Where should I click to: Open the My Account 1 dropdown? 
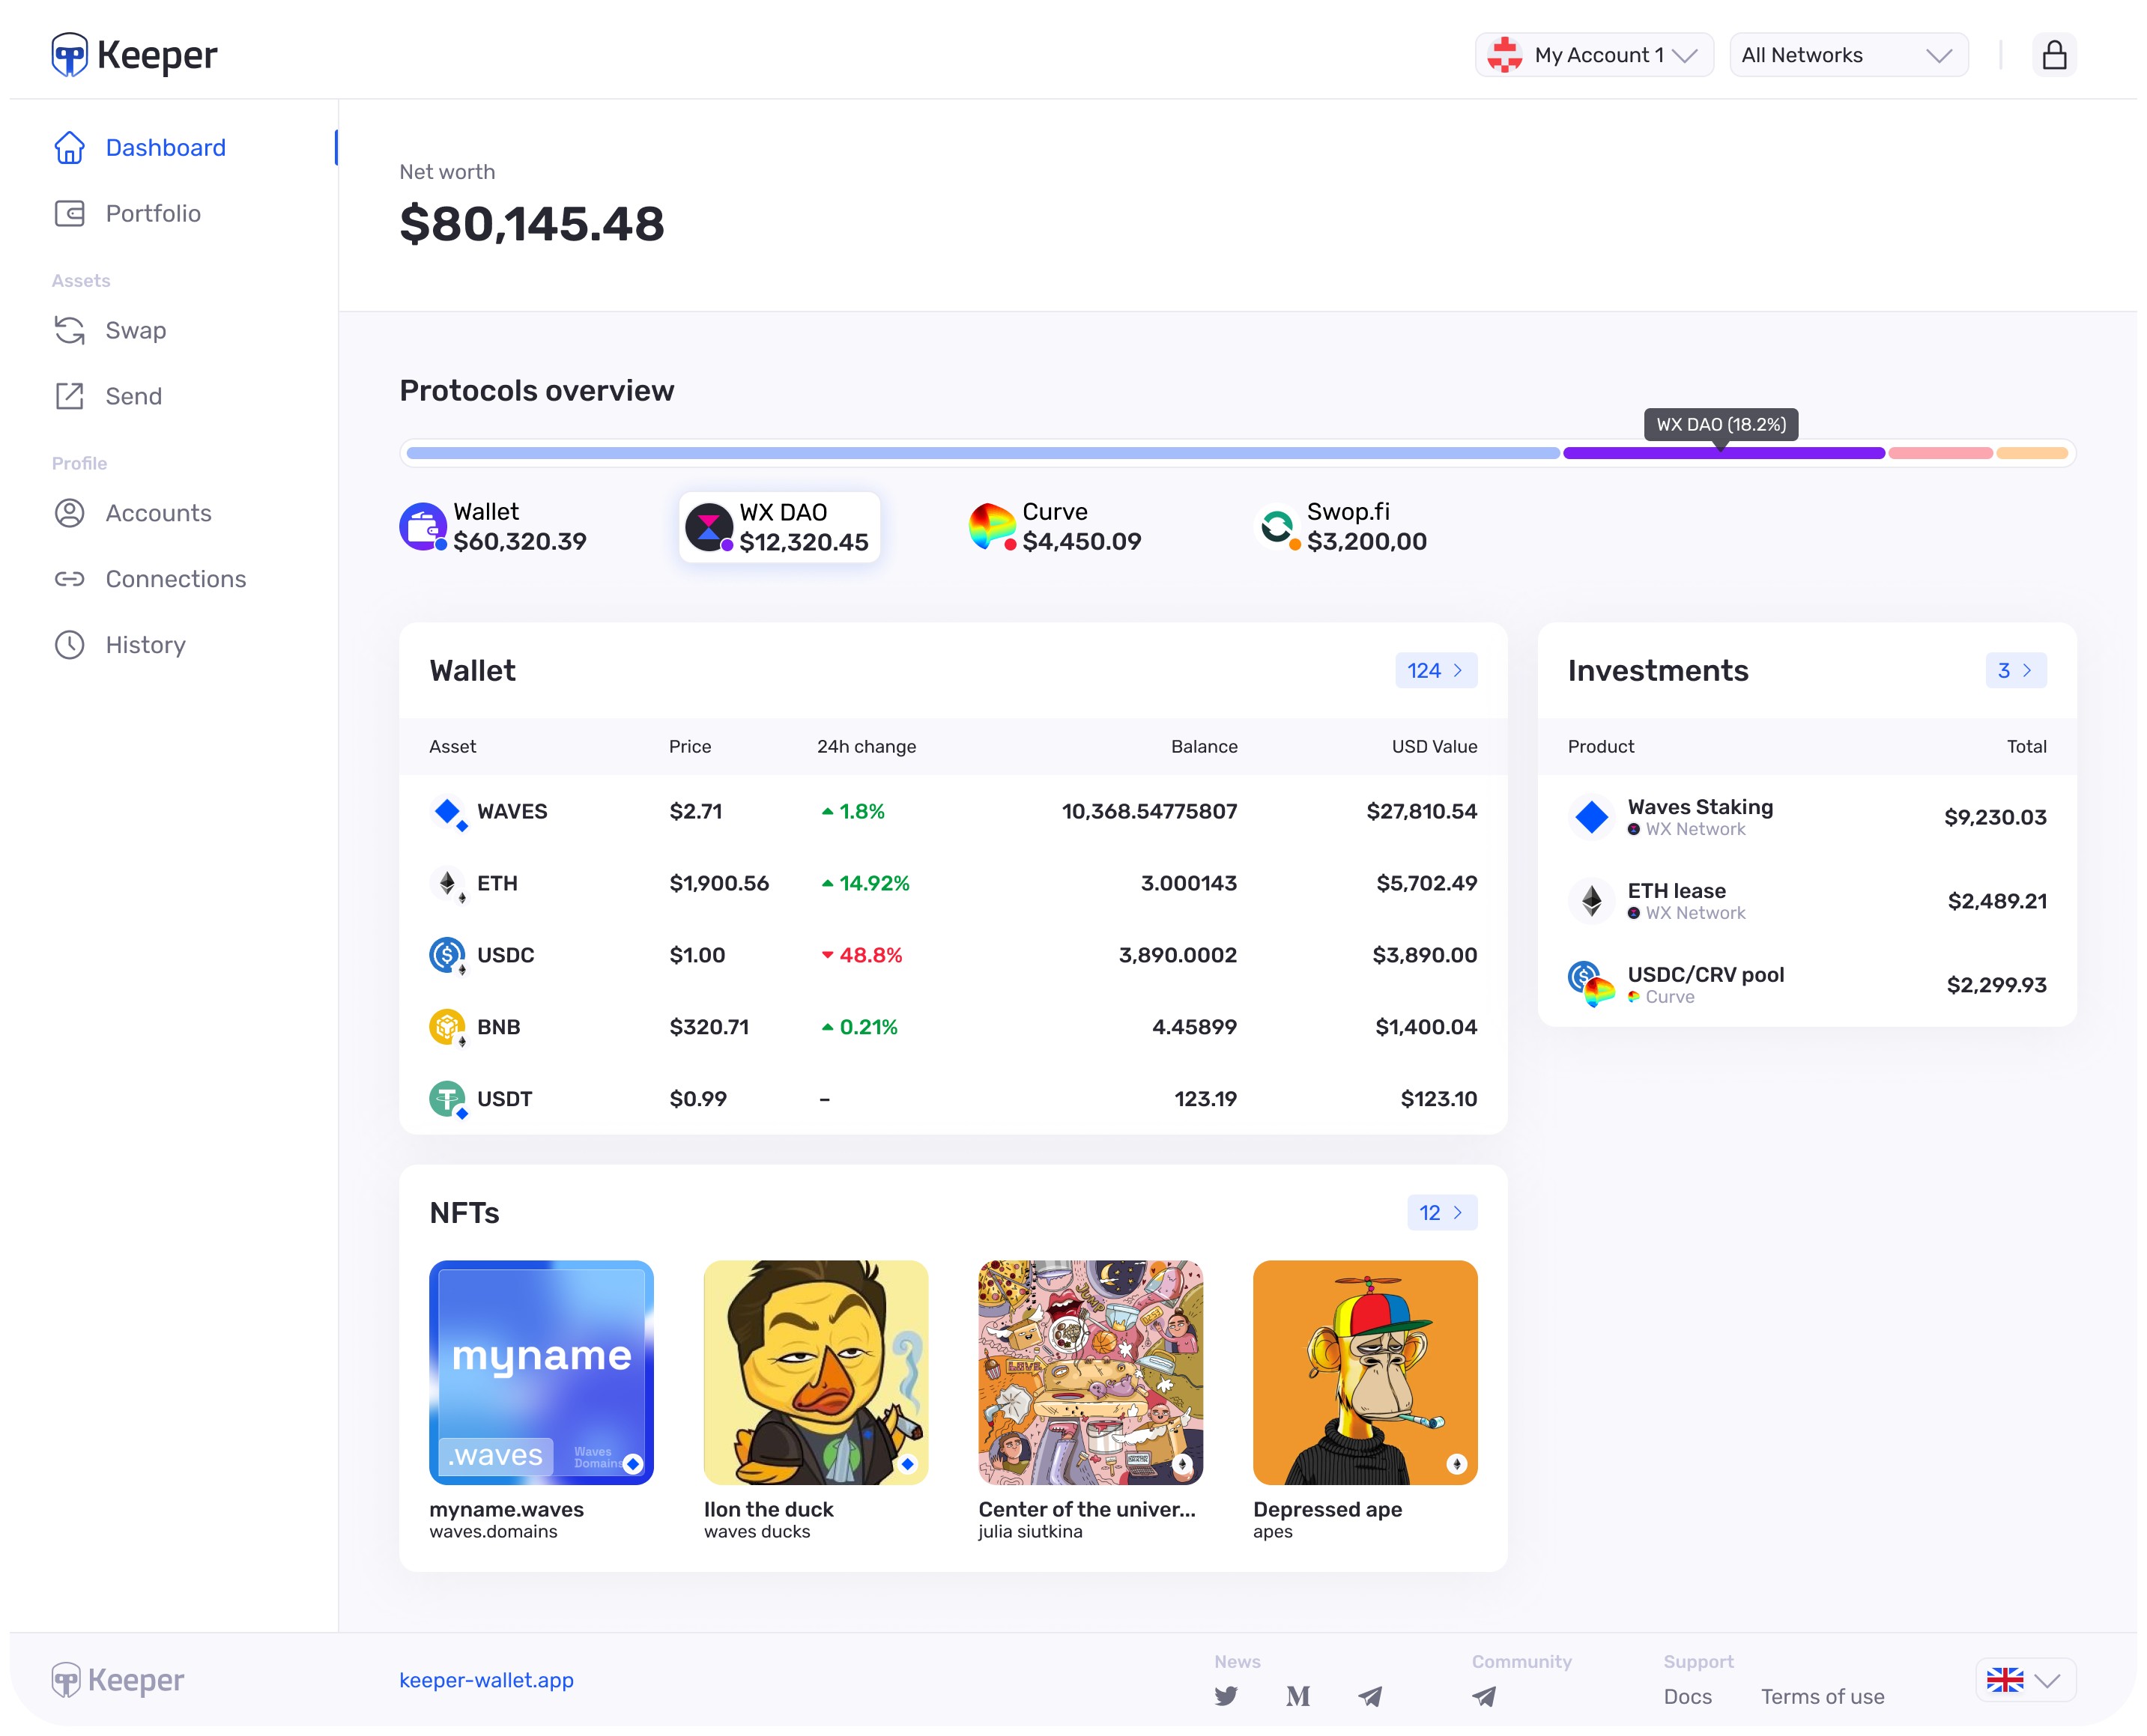pos(1593,55)
